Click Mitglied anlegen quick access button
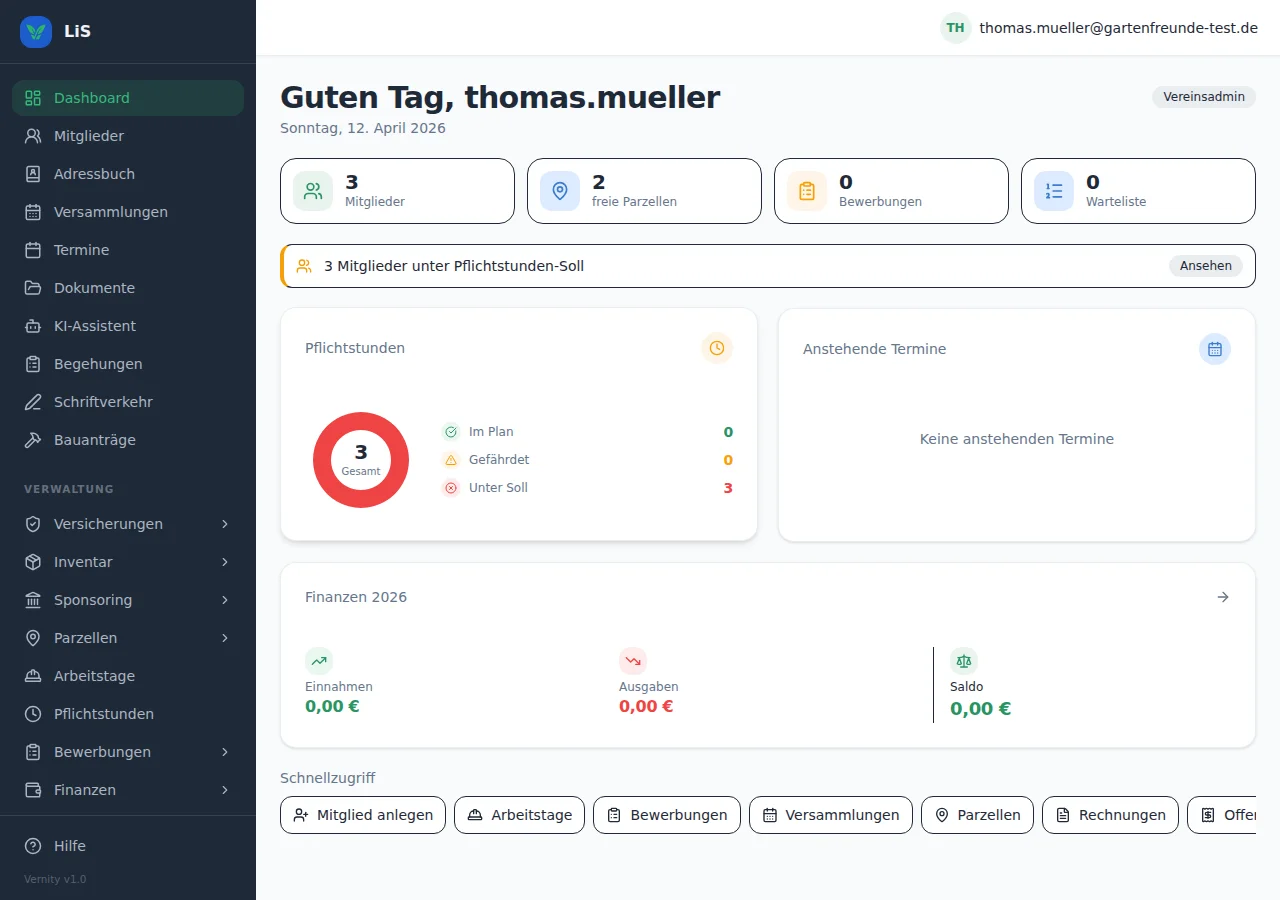The width and height of the screenshot is (1280, 900). (363, 815)
